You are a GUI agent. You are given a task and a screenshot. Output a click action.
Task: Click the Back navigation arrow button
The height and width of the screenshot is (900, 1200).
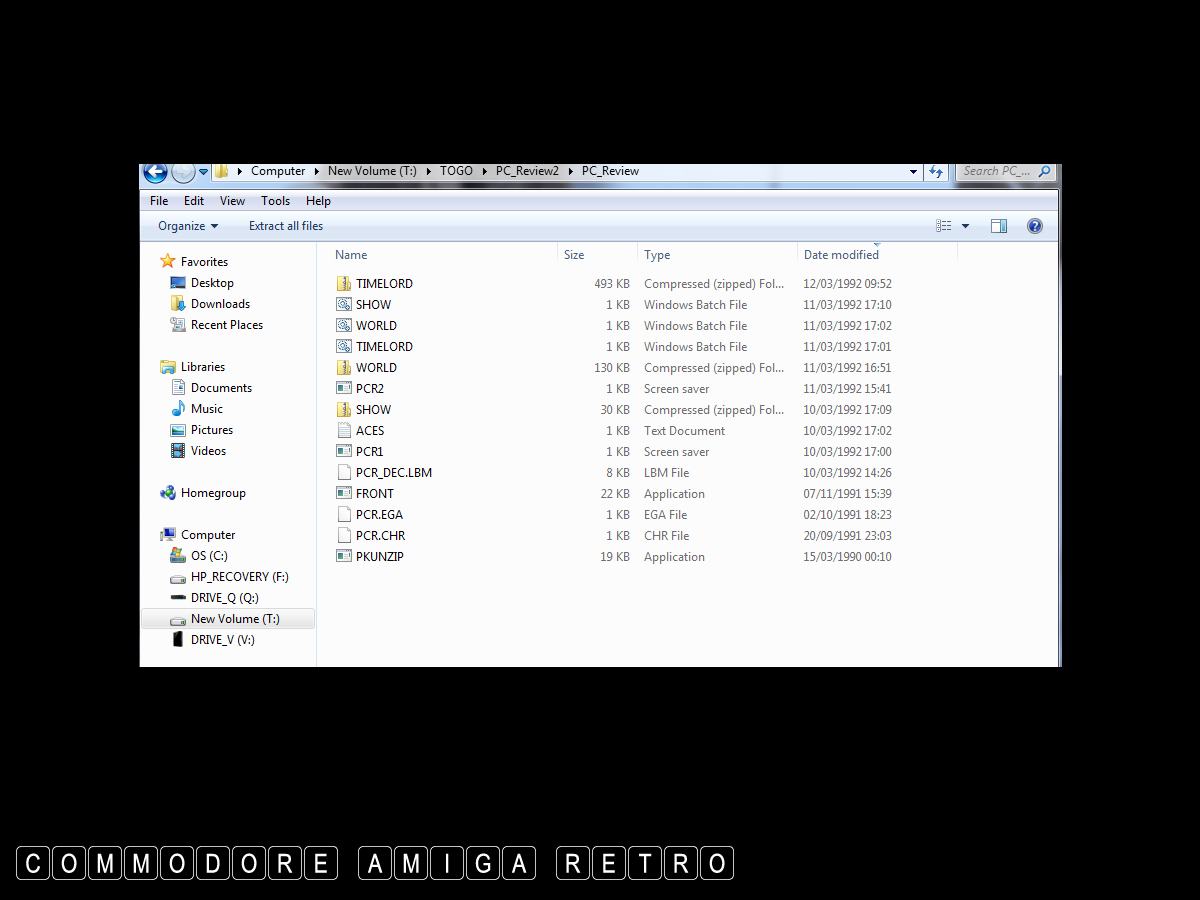[x=155, y=172]
